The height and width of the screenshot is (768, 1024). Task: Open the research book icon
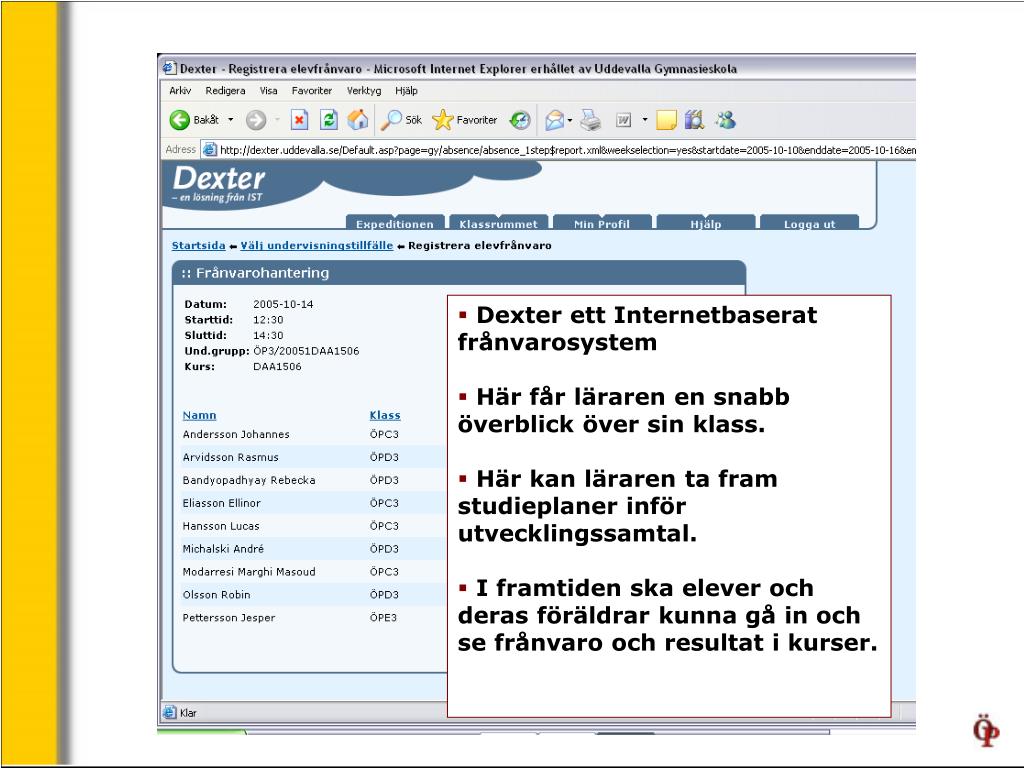click(694, 120)
